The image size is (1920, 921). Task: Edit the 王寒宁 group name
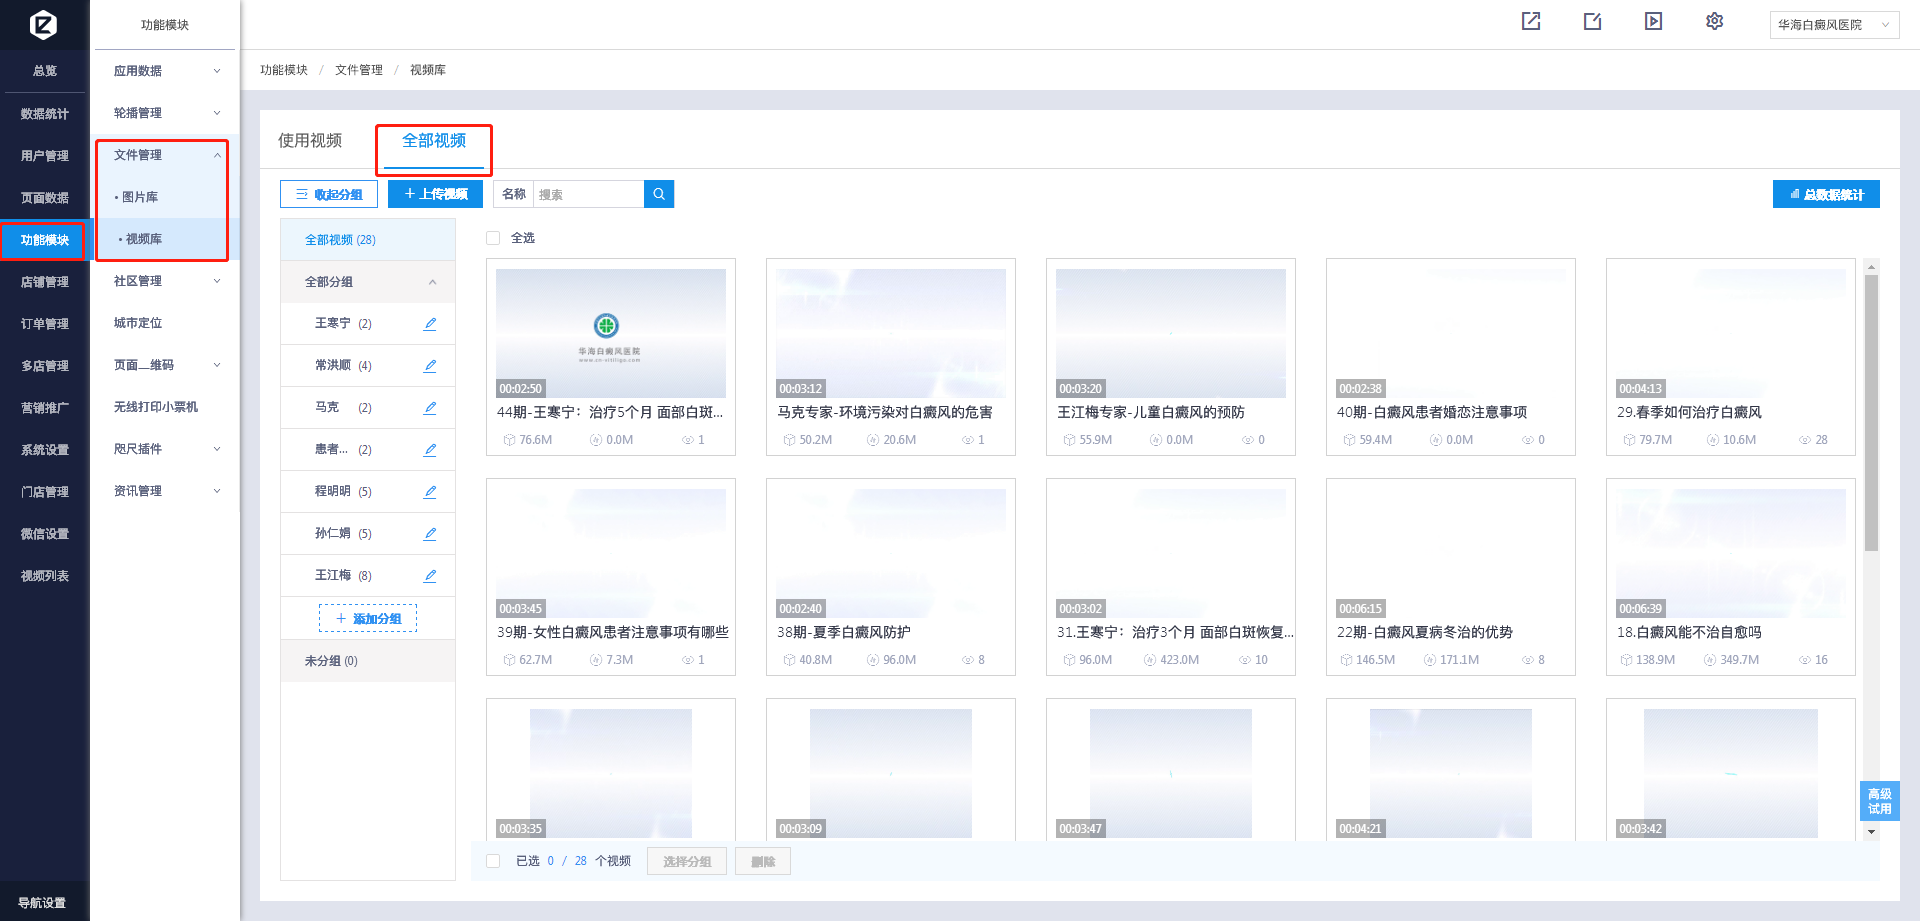[x=430, y=324]
